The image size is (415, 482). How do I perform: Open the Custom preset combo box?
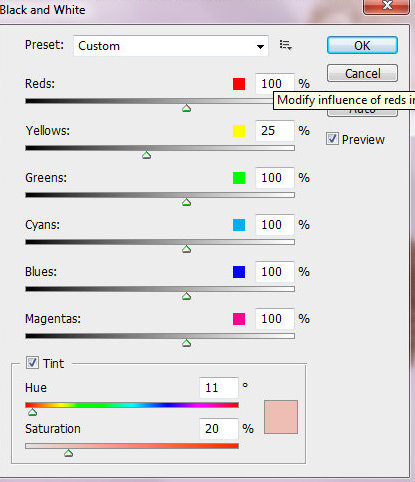171,46
